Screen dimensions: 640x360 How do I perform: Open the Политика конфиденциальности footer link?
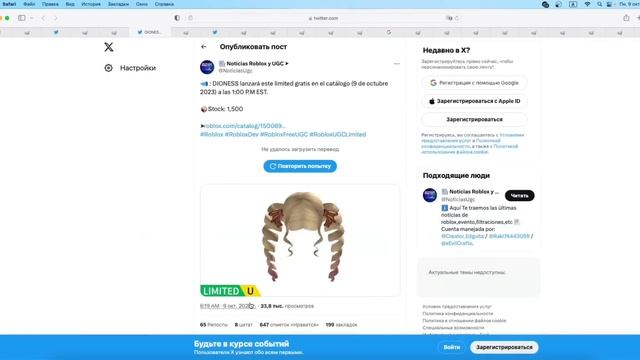tap(458, 313)
